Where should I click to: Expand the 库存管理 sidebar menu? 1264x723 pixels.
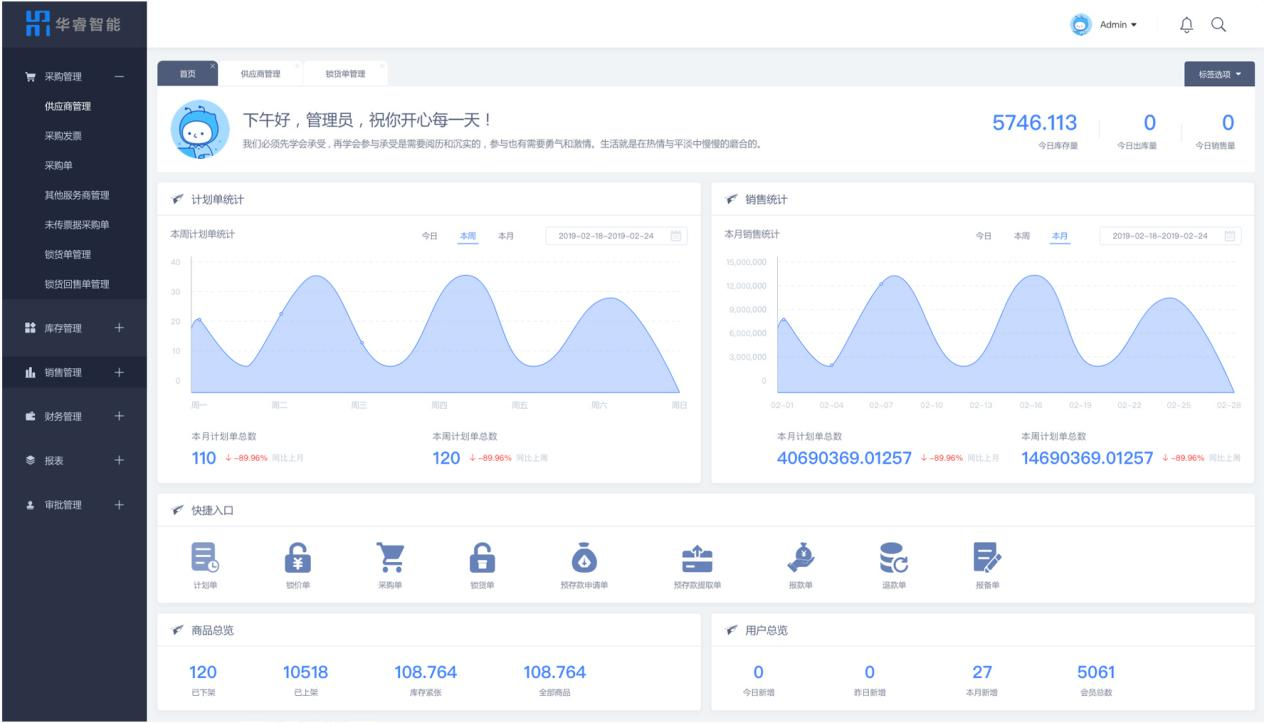click(119, 328)
